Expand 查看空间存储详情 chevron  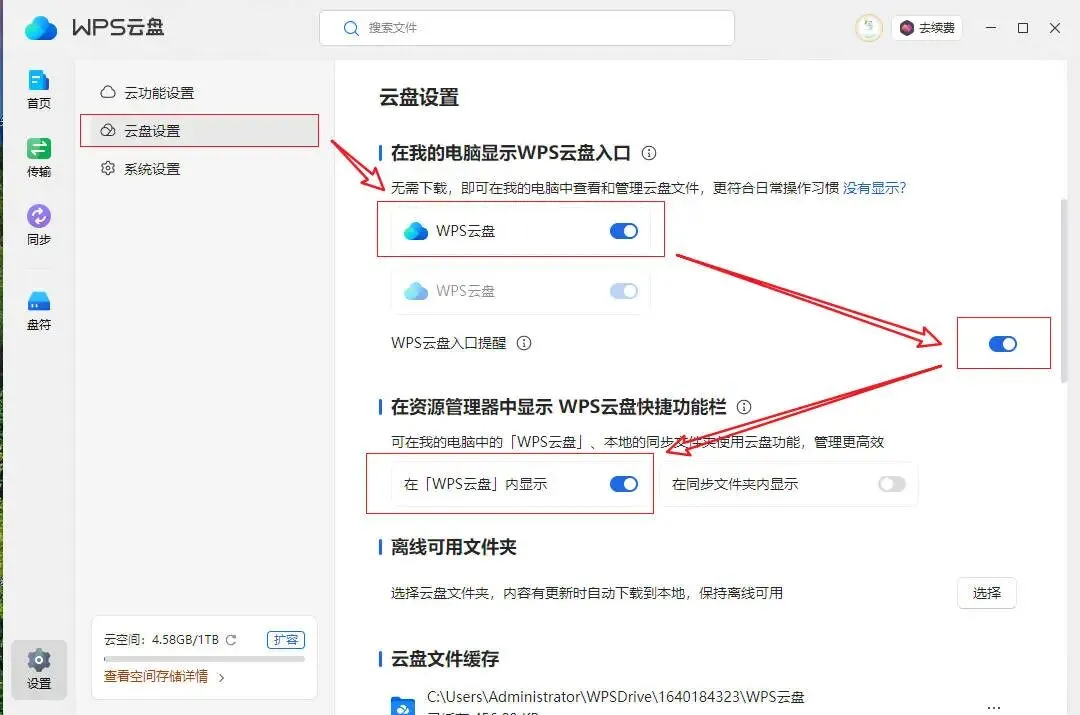pos(221,678)
